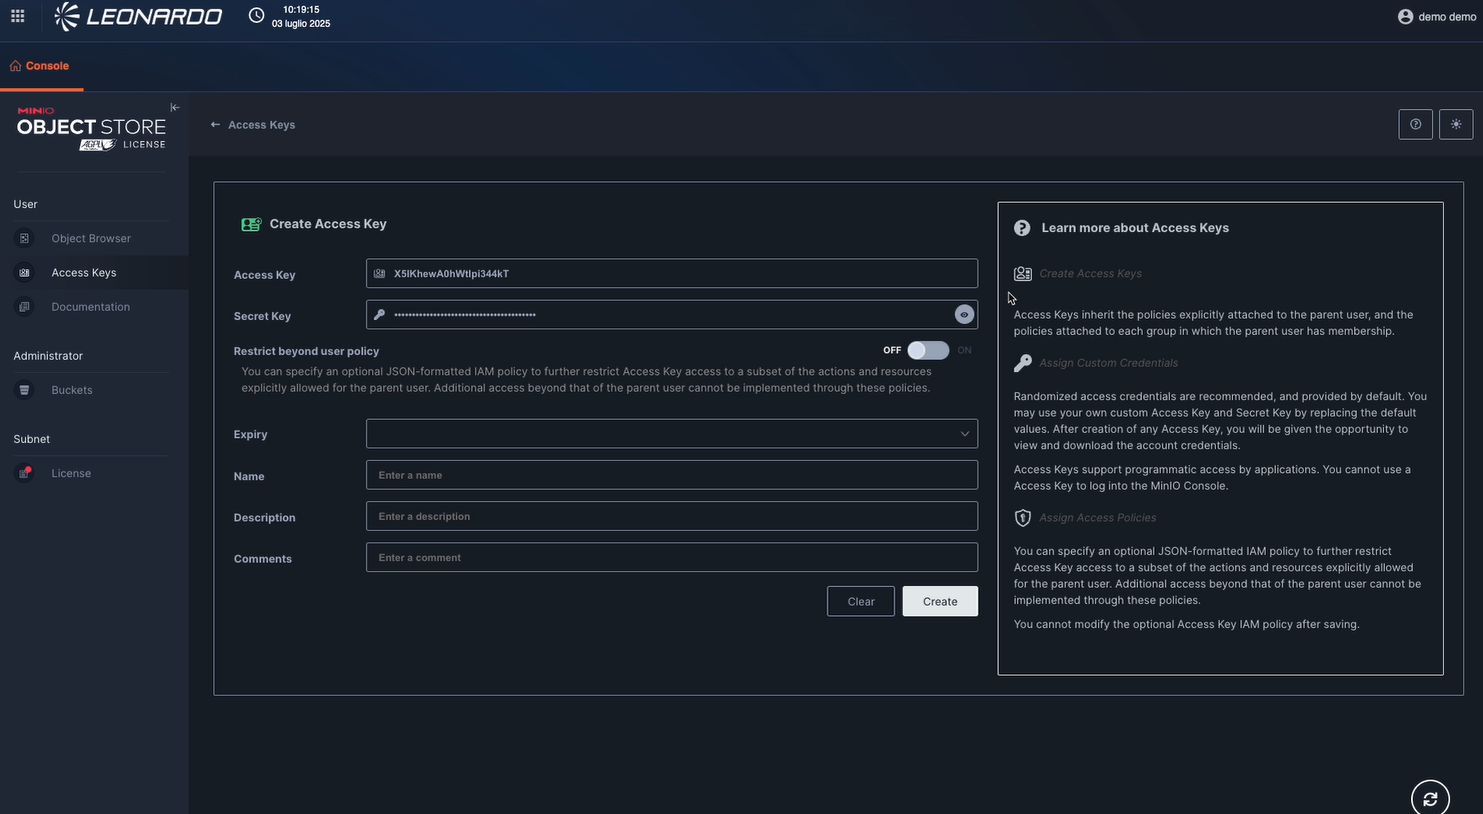The height and width of the screenshot is (814, 1483).
Task: Focus the Description text field
Action: click(x=671, y=517)
